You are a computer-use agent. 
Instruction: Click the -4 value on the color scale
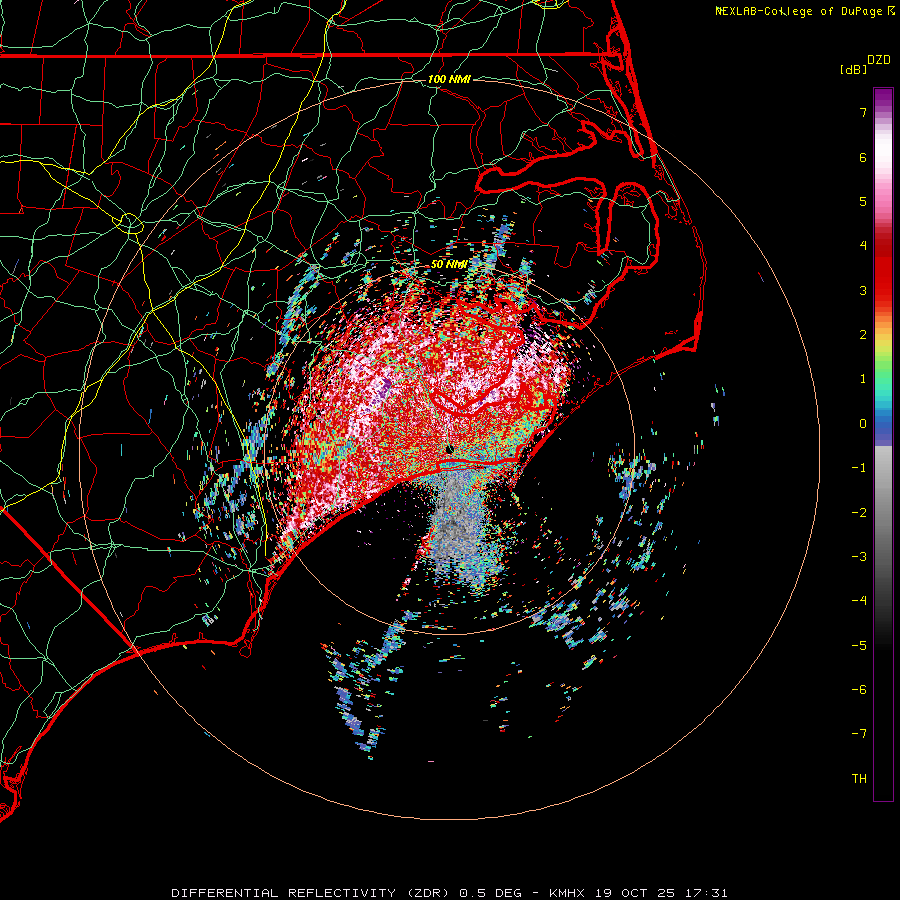click(x=859, y=601)
